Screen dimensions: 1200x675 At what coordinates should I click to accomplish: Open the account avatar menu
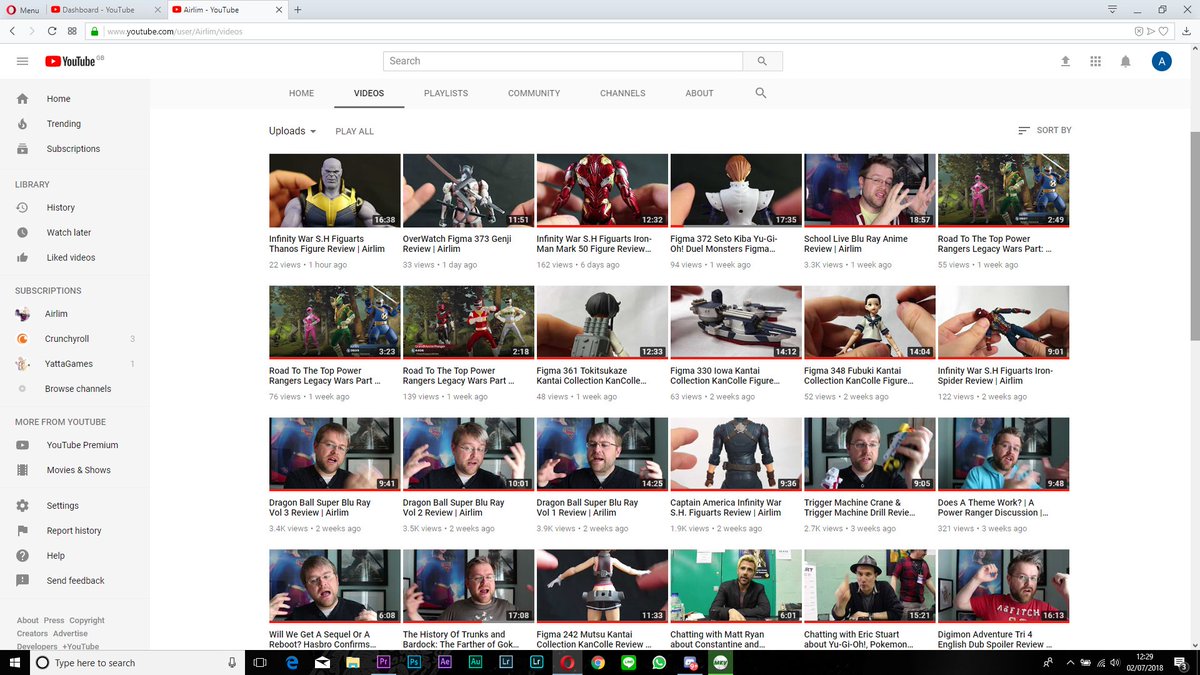pyautogui.click(x=1161, y=61)
